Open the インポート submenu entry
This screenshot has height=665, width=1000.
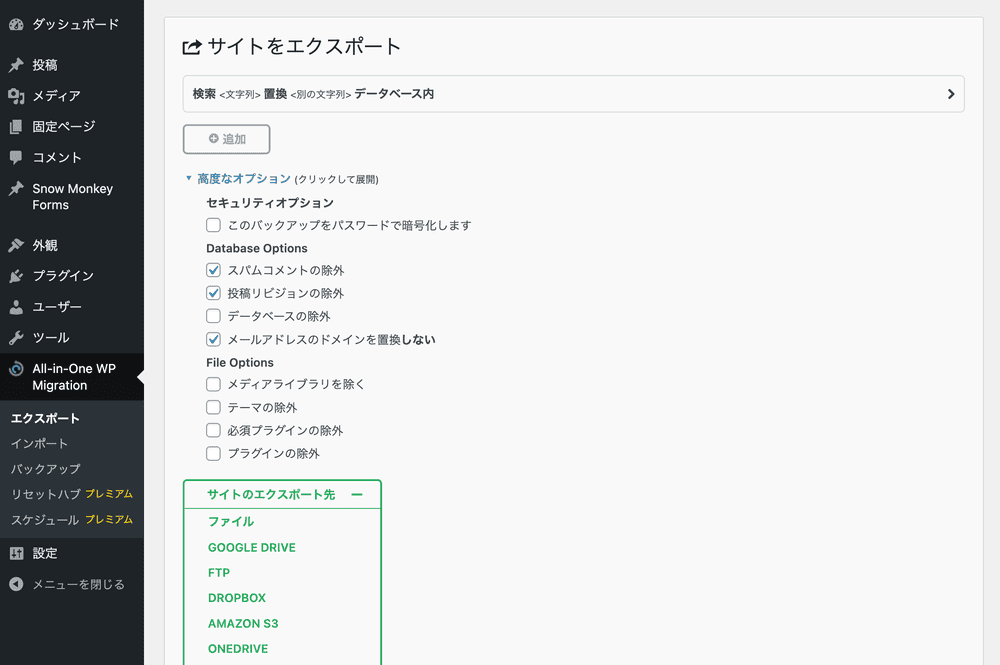(x=38, y=443)
